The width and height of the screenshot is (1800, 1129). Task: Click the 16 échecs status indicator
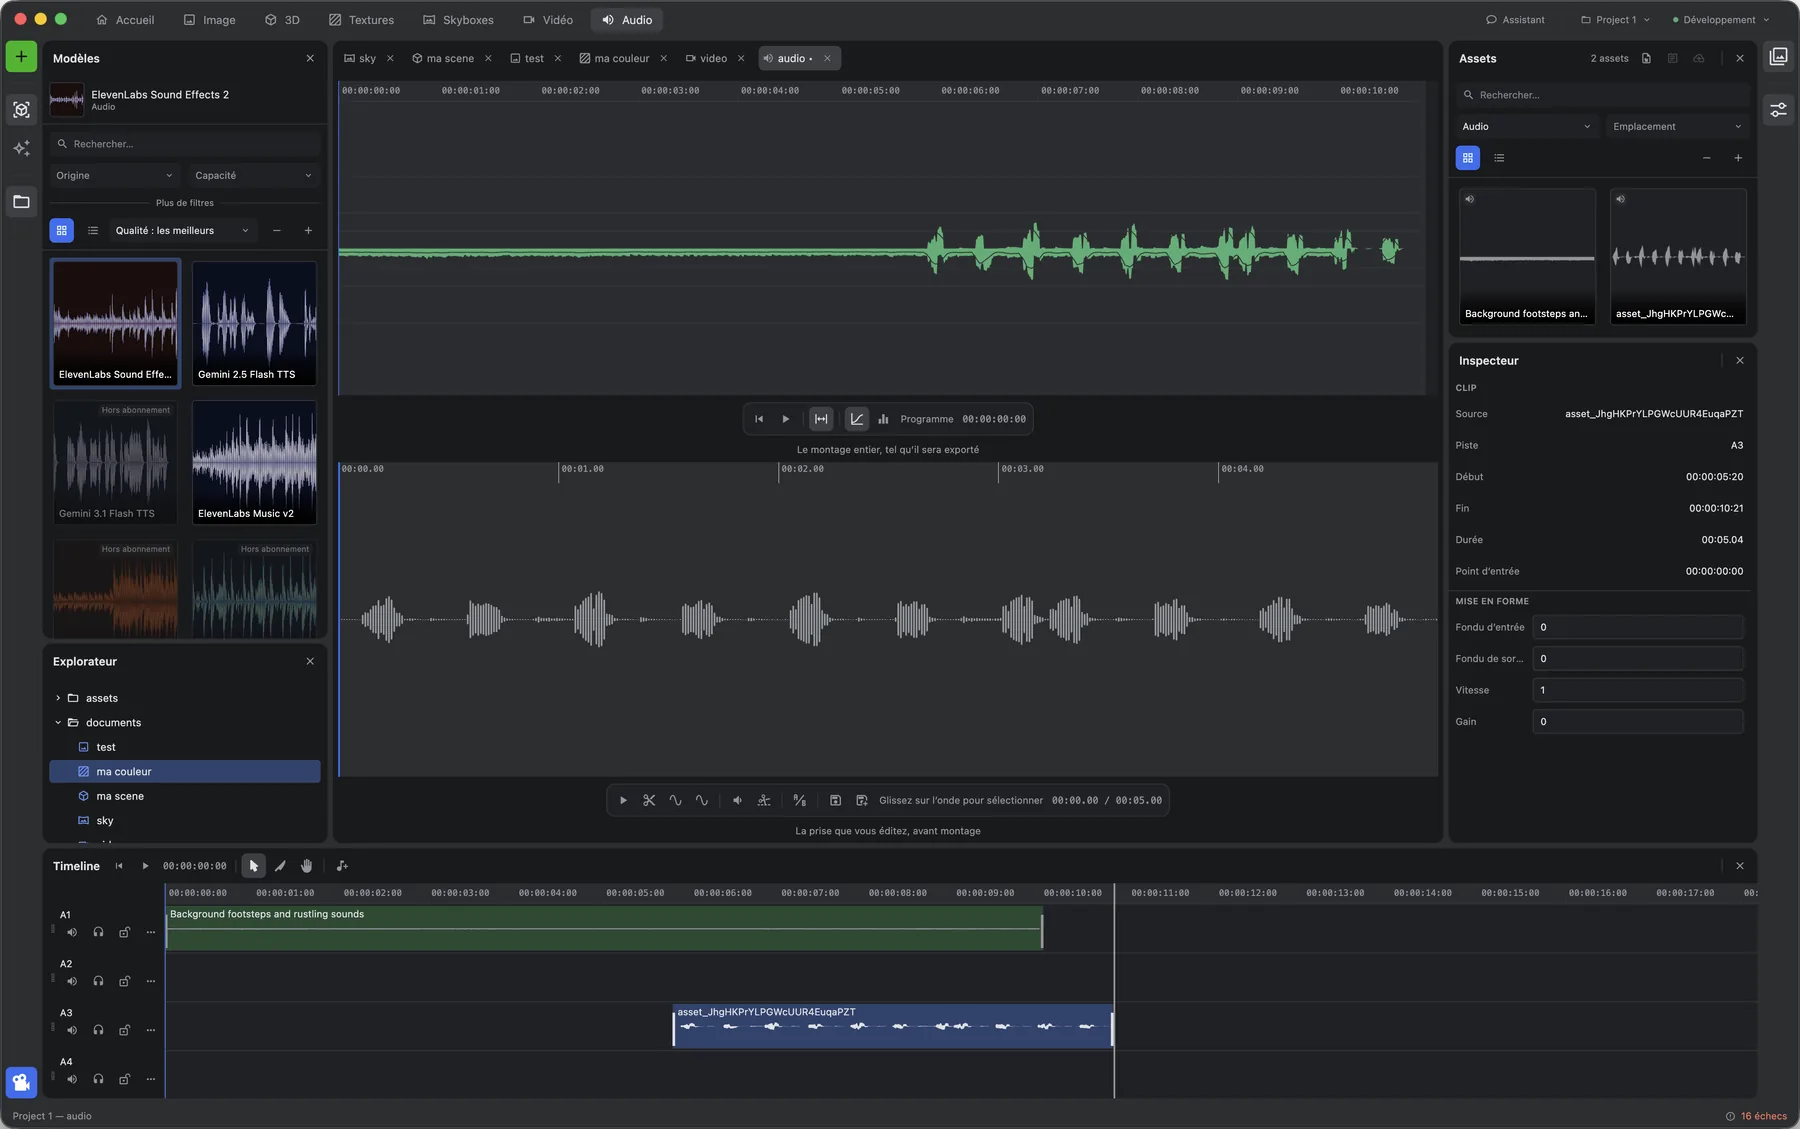click(1756, 1116)
